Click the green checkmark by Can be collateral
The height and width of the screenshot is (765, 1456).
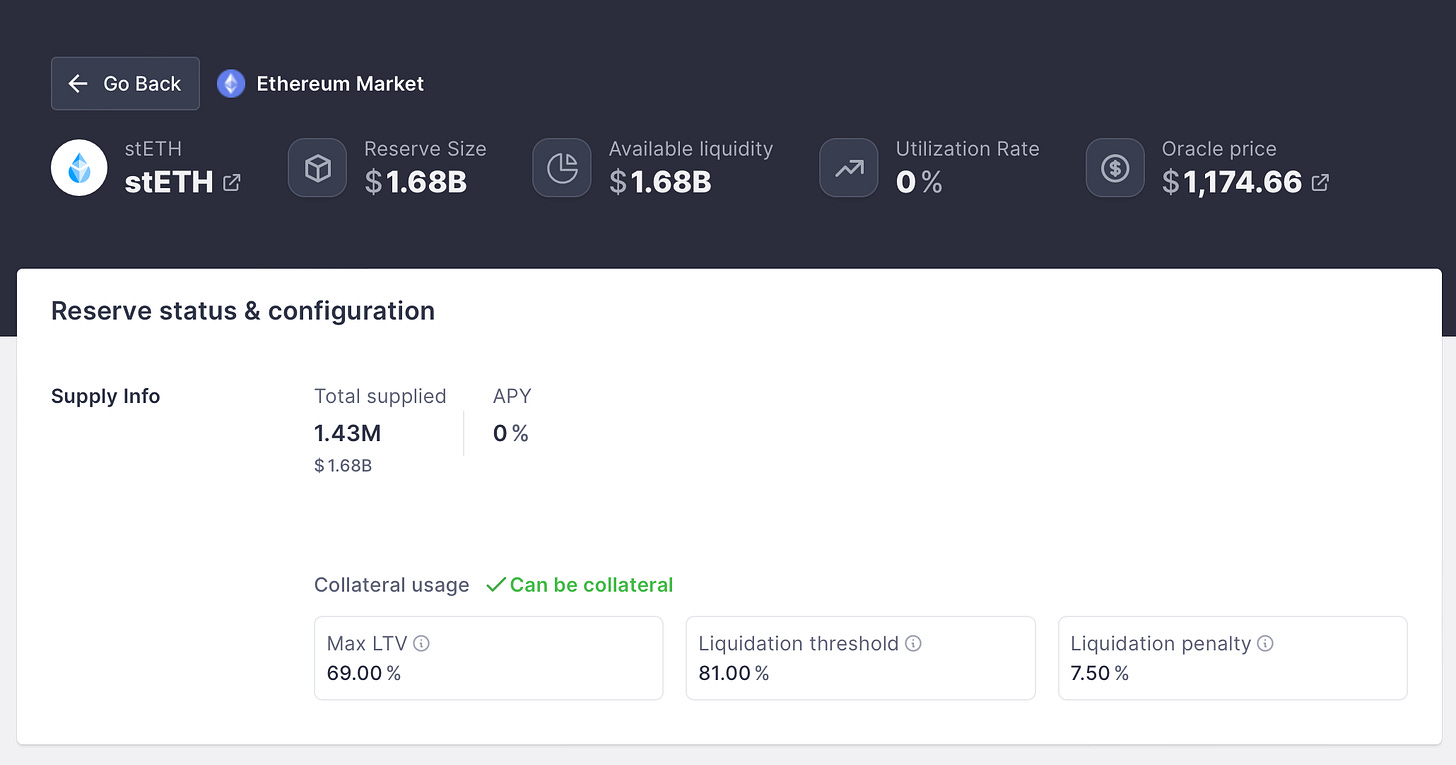click(495, 585)
